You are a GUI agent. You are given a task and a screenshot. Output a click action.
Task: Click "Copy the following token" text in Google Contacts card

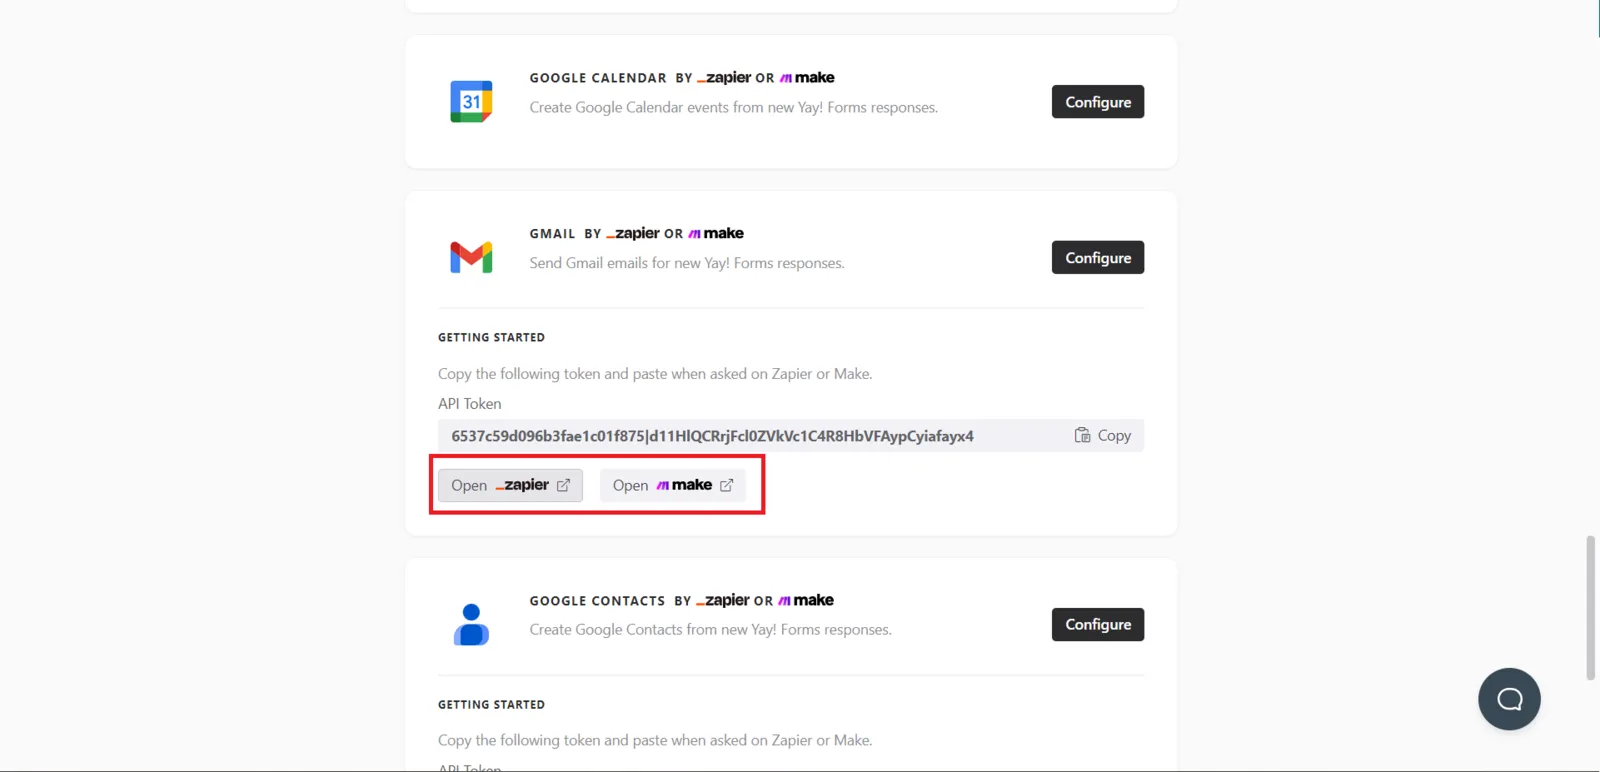tap(655, 741)
